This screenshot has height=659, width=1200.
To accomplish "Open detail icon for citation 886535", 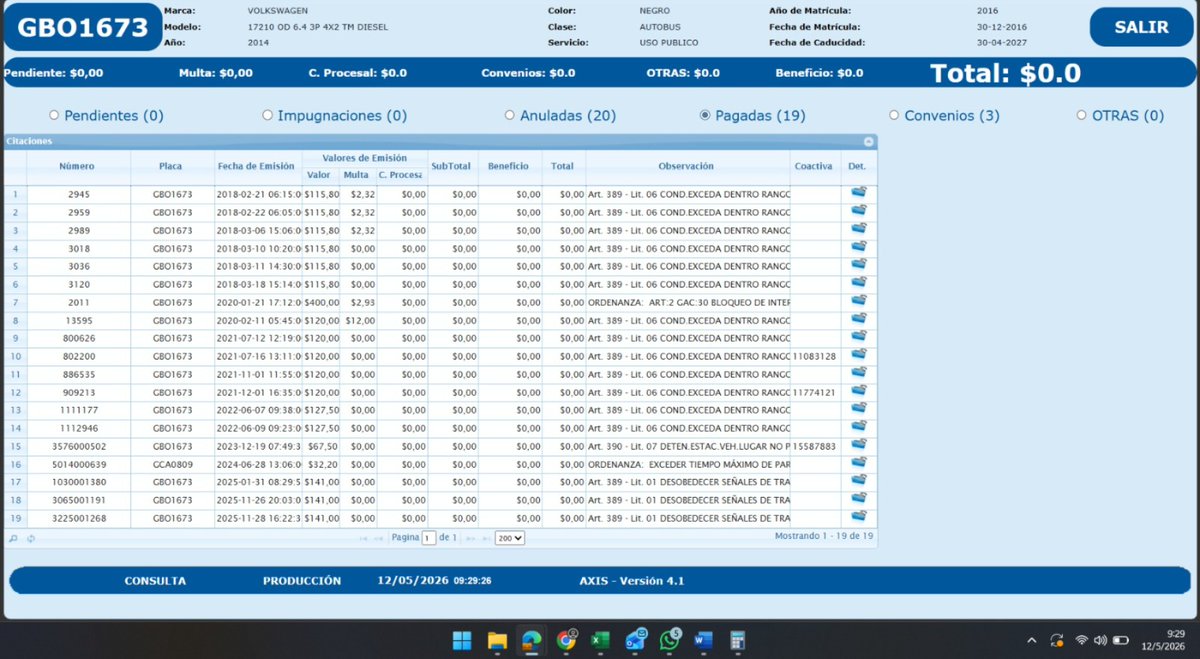I will pos(858,373).
